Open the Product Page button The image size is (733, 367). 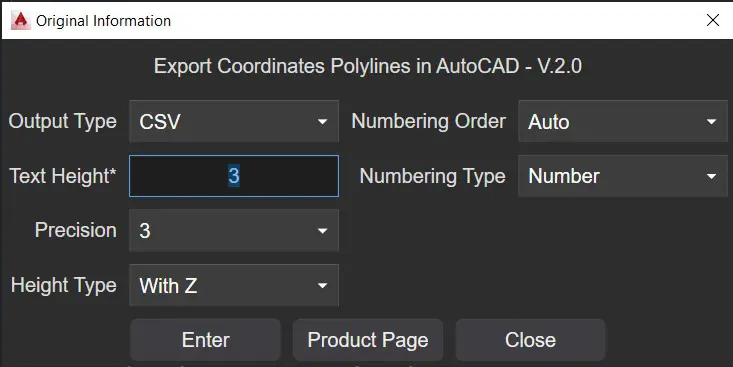coord(368,340)
